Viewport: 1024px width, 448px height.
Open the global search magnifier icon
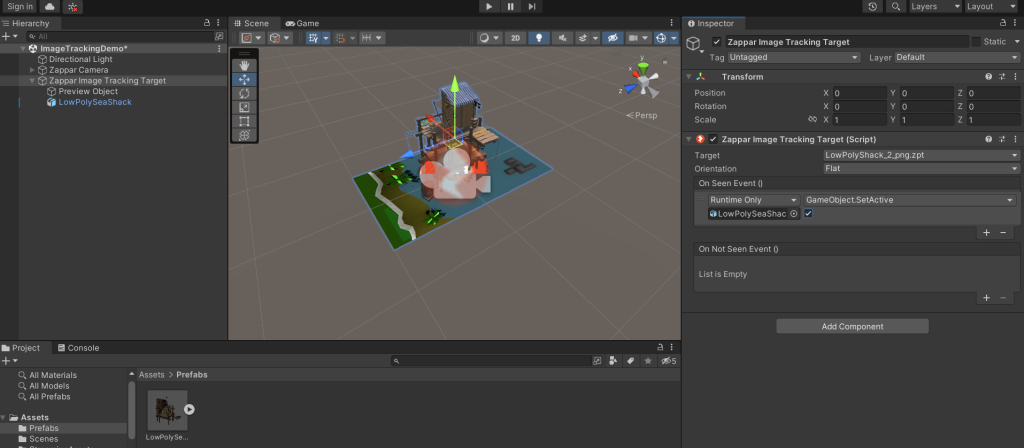894,7
